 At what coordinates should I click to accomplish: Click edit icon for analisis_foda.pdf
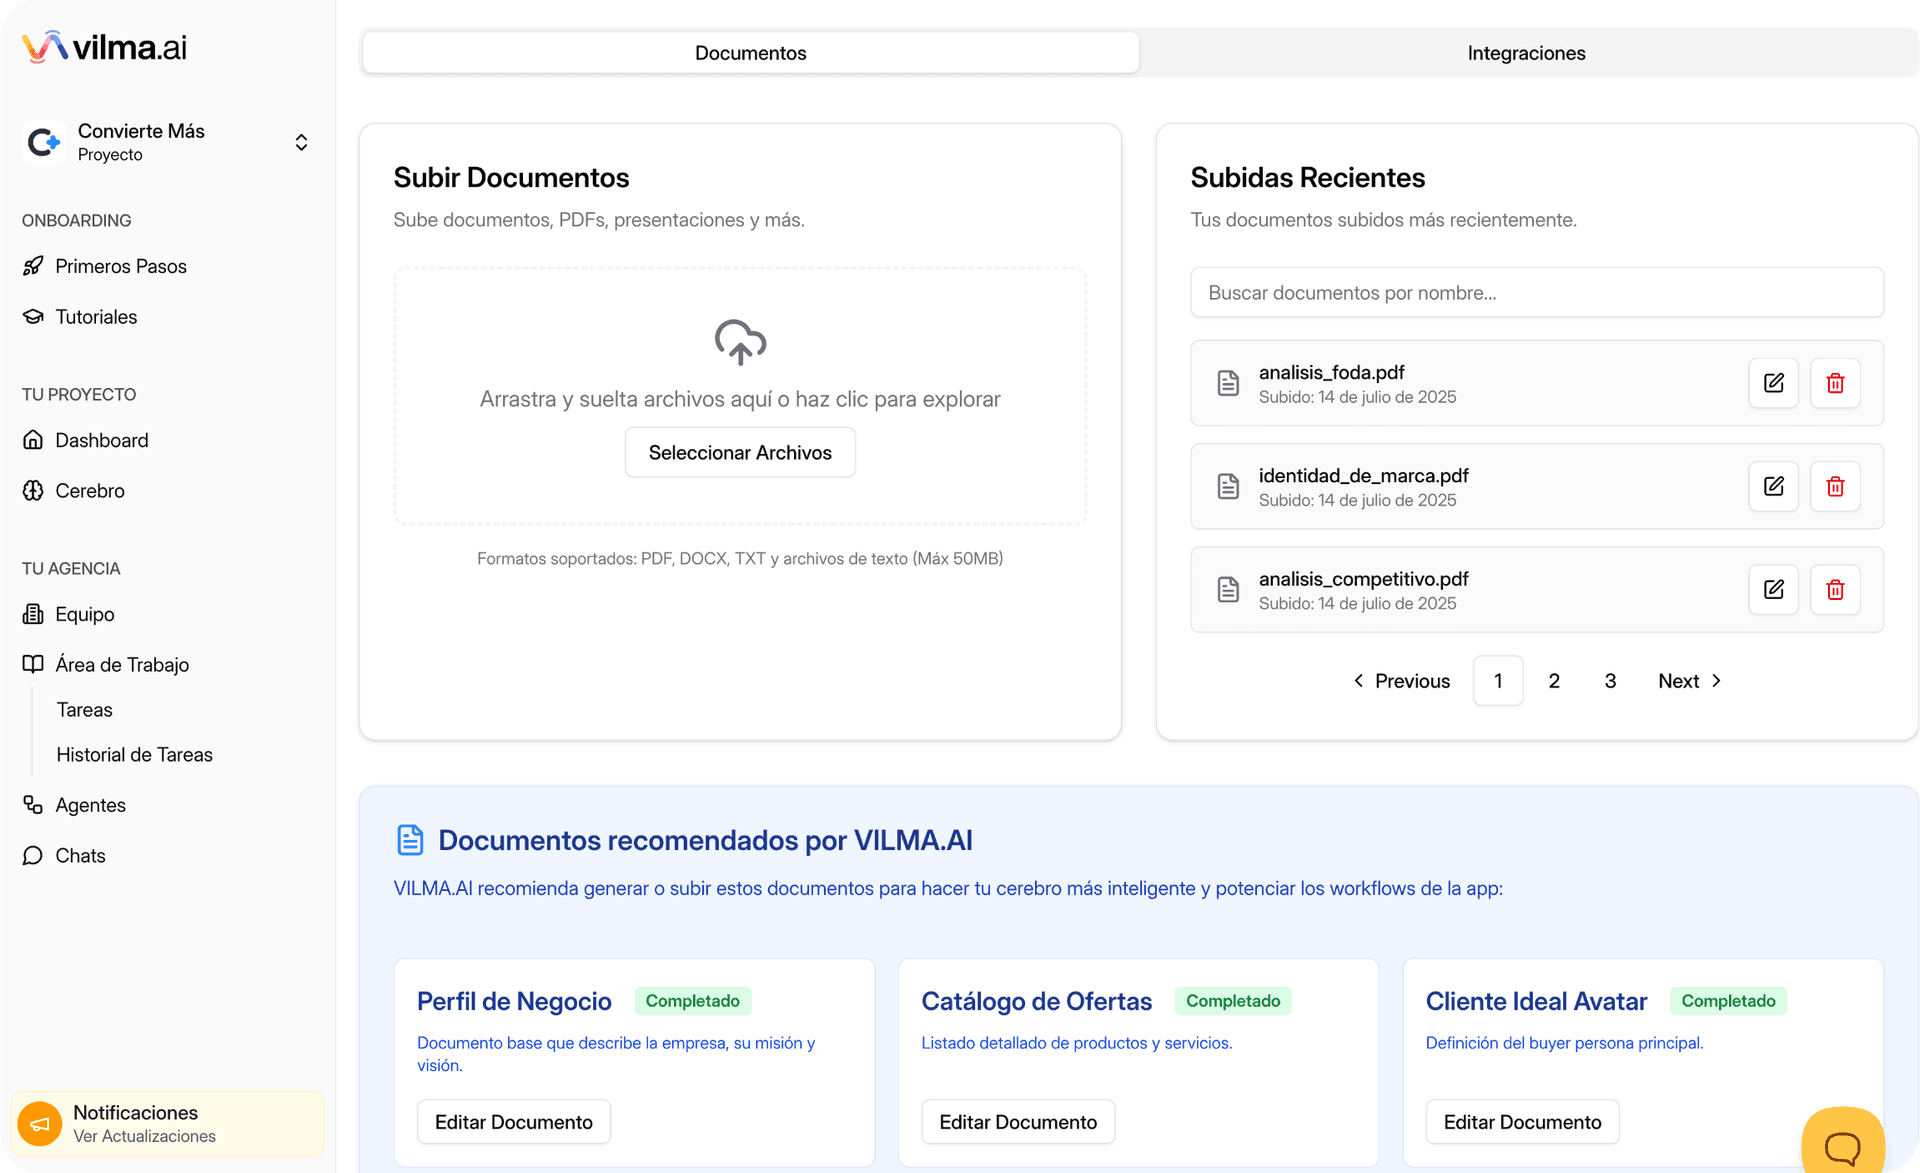[1773, 383]
